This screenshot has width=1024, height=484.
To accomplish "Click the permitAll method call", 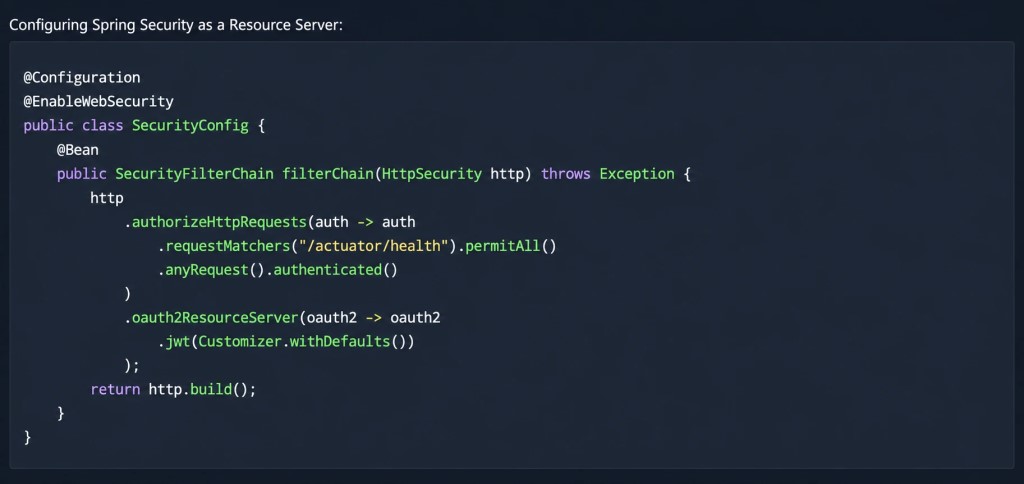I will (x=503, y=246).
